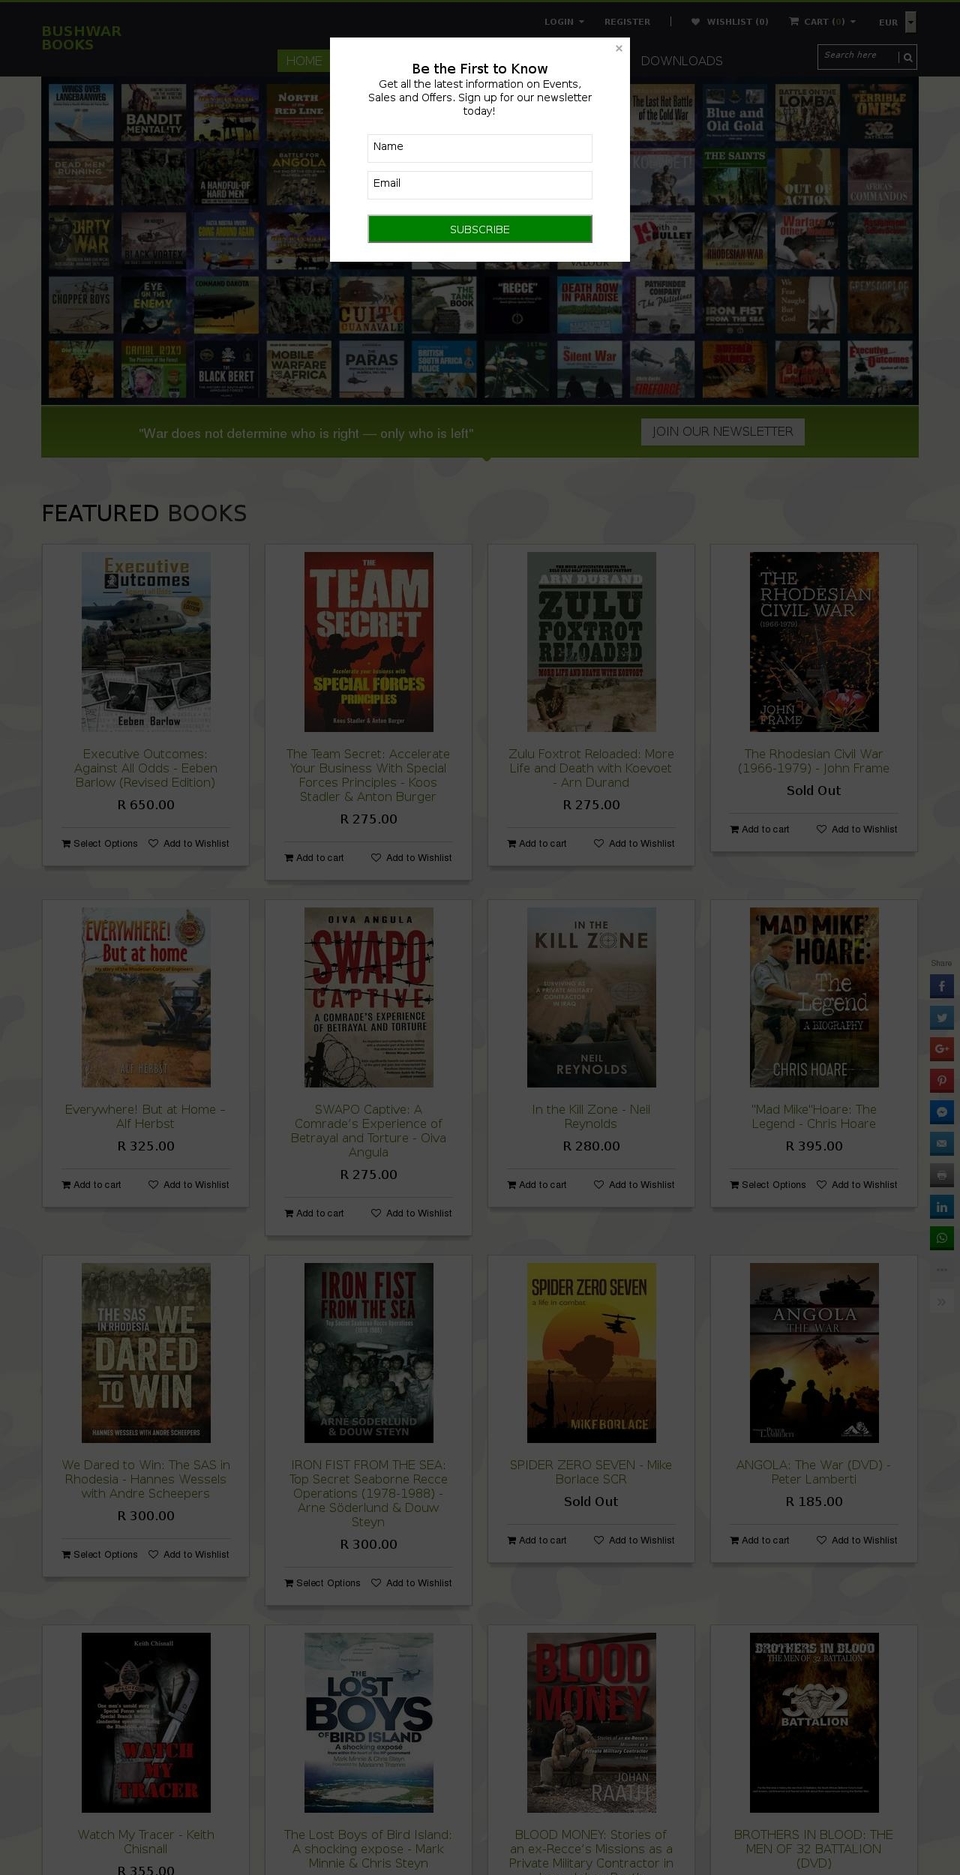Add In the Kill Zone to wishlist
This screenshot has height=1875, width=960.
634,1185
